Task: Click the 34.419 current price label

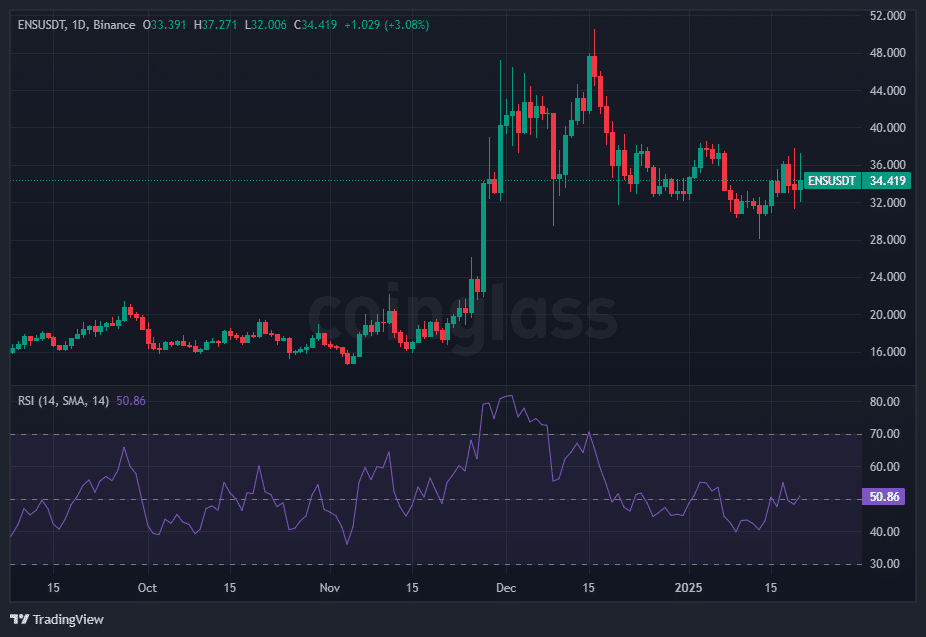Action: [888, 181]
